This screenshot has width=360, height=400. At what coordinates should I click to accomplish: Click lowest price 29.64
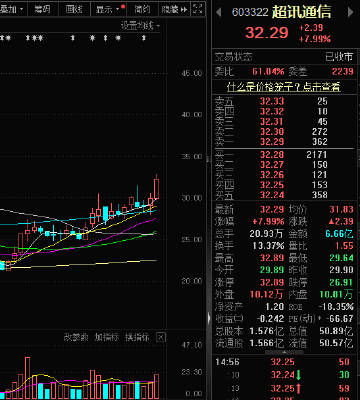coord(341,258)
